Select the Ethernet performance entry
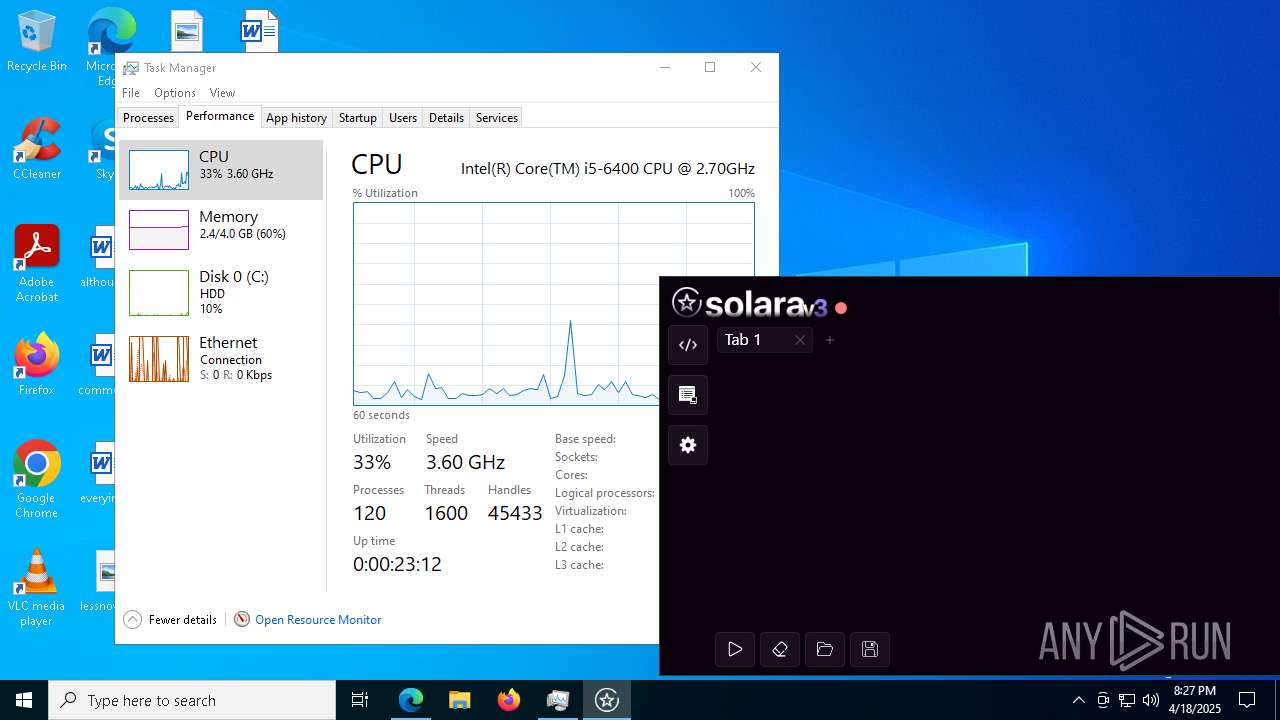The height and width of the screenshot is (720, 1280). click(221, 358)
